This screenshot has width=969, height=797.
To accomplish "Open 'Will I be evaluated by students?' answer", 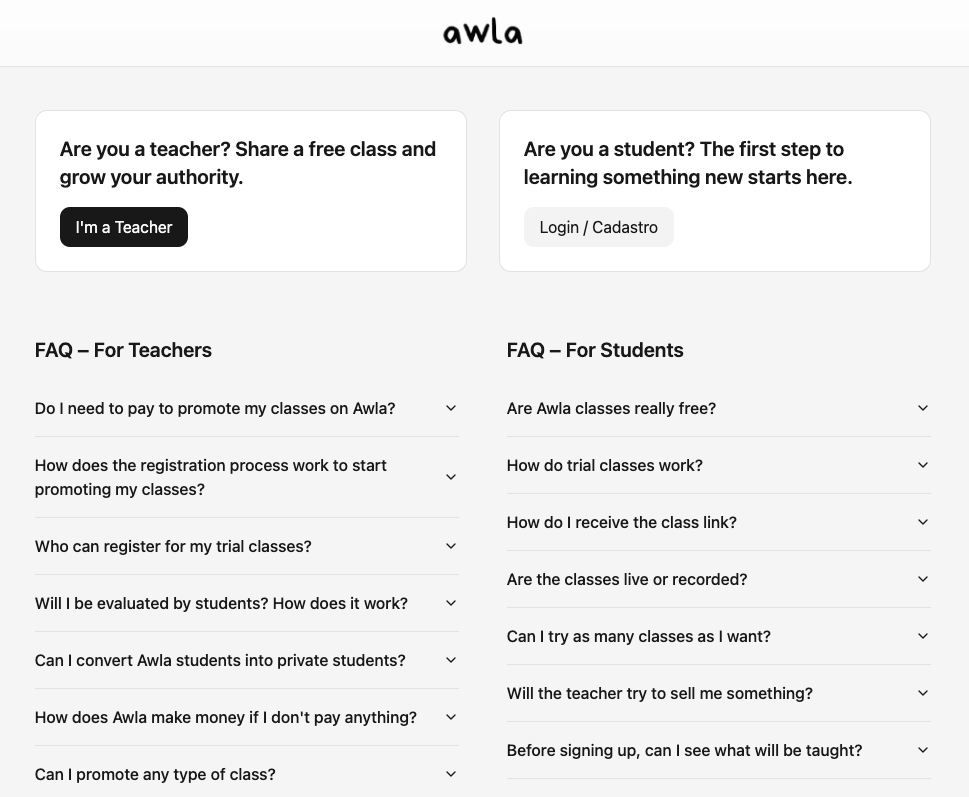I will (x=221, y=603).
